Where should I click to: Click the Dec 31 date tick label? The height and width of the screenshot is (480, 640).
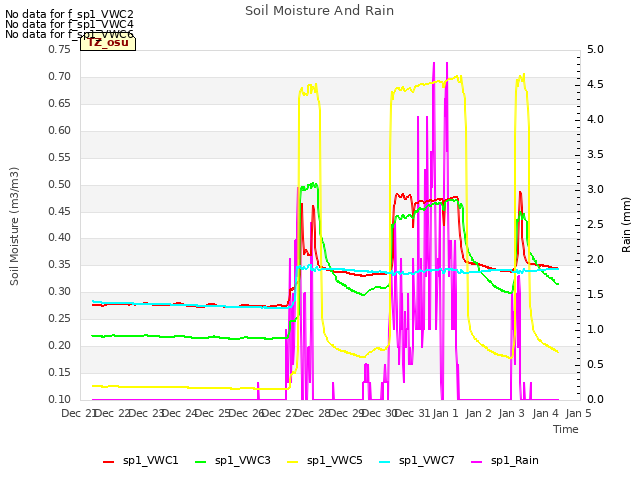coord(412,413)
